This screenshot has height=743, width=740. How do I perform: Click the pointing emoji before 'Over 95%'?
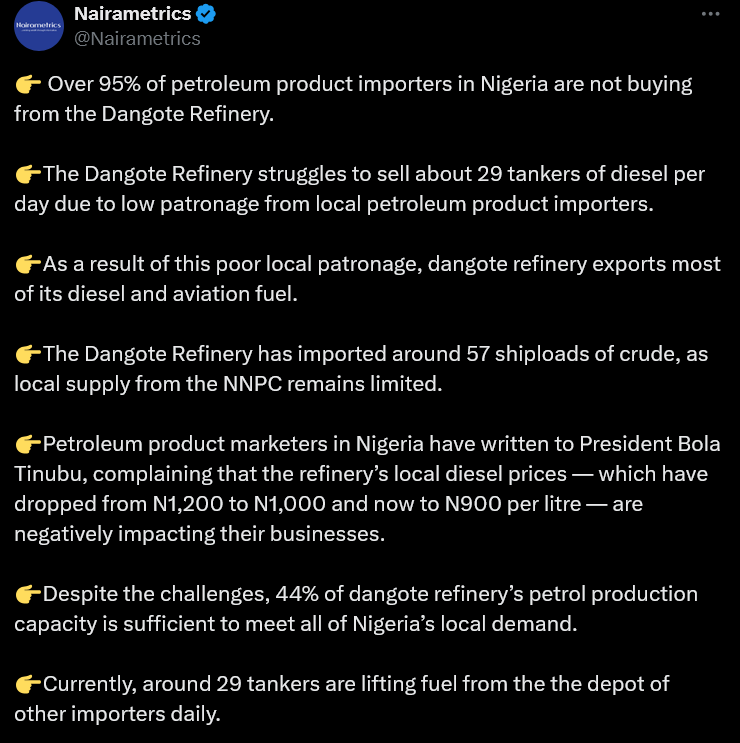pos(27,84)
